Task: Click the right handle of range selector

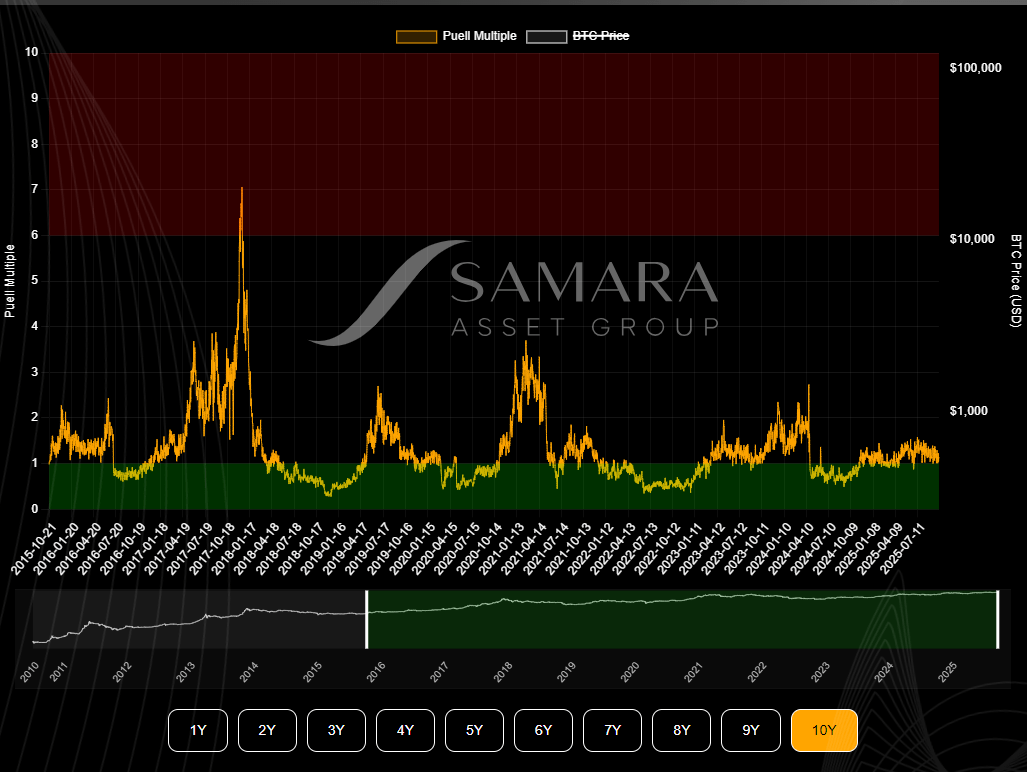Action: pyautogui.click(x=997, y=619)
